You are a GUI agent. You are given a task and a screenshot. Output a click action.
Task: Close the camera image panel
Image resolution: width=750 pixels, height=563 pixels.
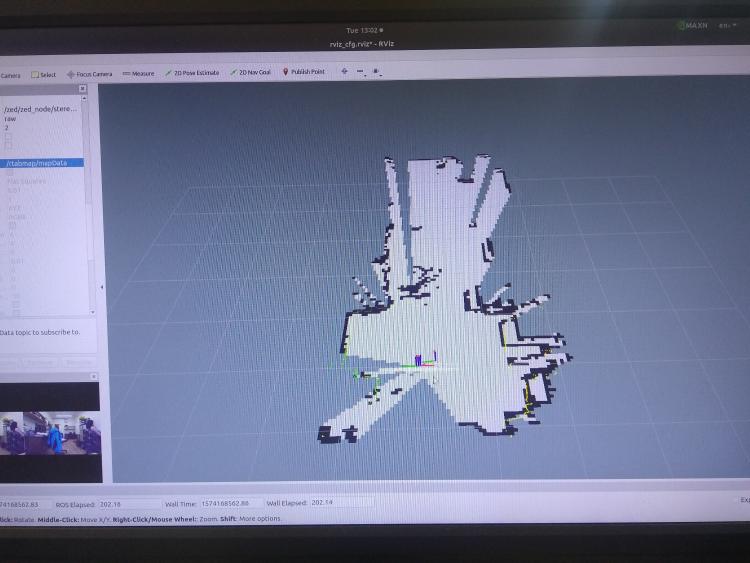pos(96,377)
